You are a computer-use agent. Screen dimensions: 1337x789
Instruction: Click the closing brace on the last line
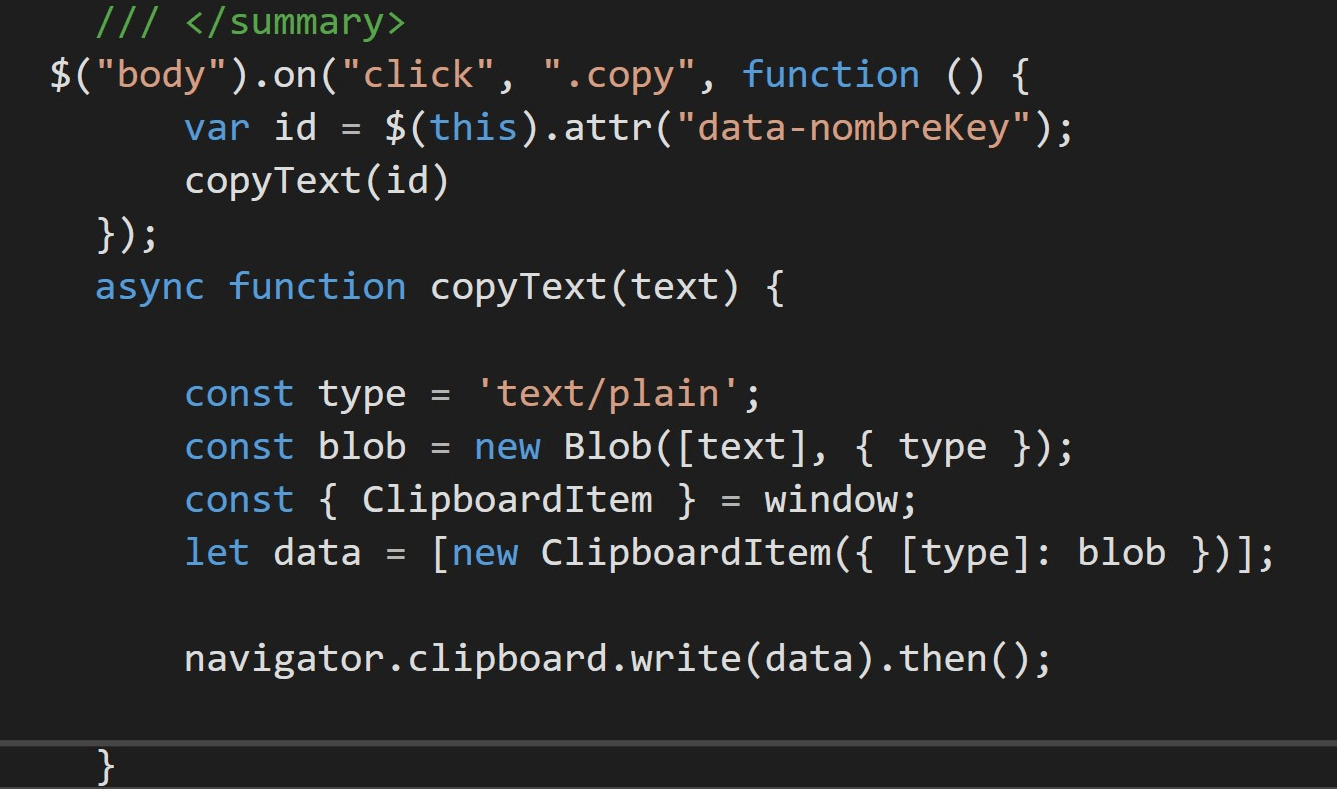pos(104,766)
